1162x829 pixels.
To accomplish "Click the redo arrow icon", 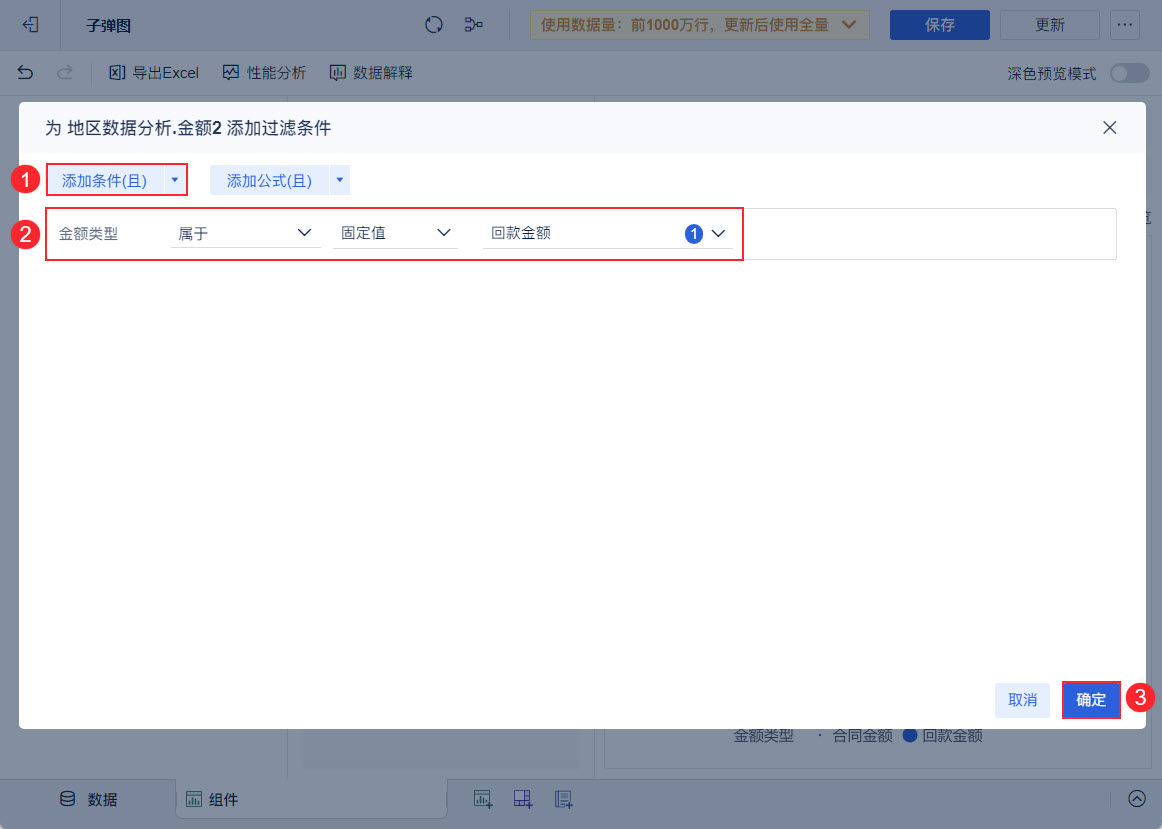I will click(65, 73).
